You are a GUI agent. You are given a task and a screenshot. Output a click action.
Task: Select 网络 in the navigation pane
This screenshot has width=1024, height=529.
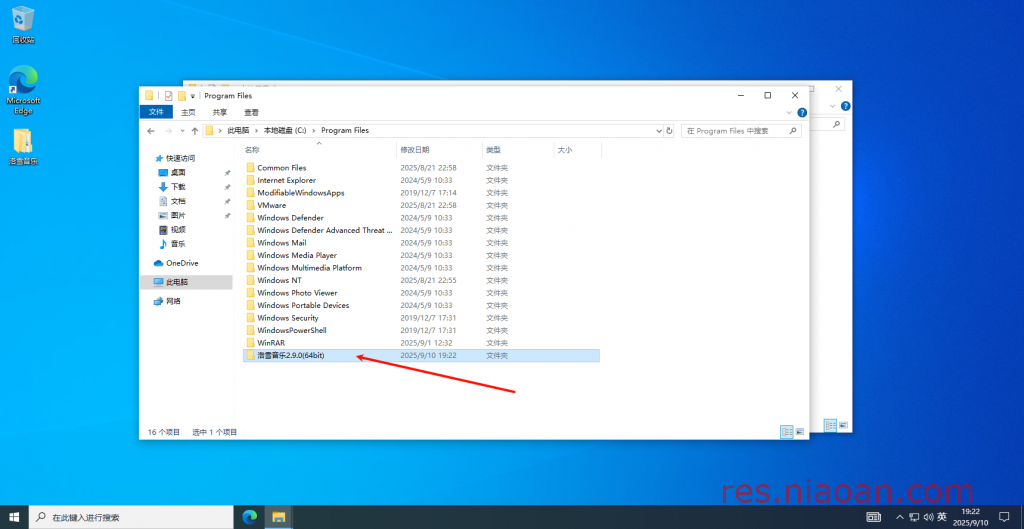[x=173, y=301]
